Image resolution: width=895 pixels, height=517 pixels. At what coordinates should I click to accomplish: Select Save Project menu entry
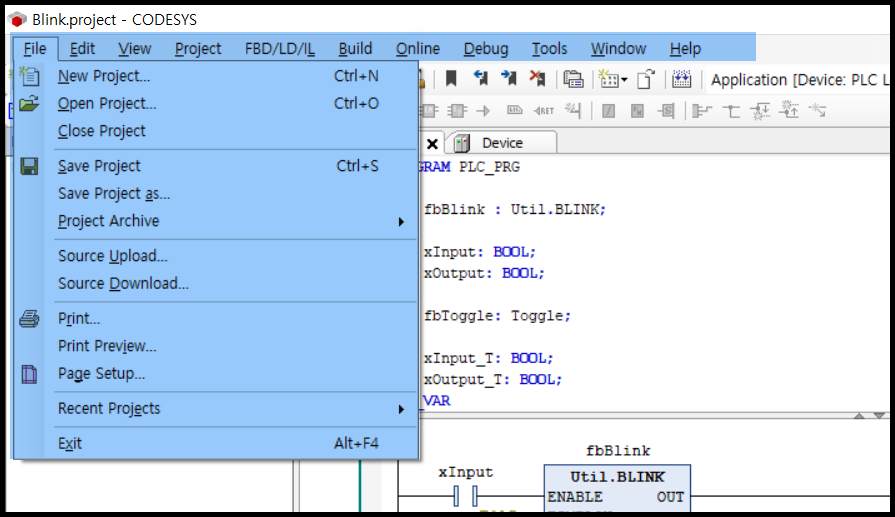coord(217,166)
